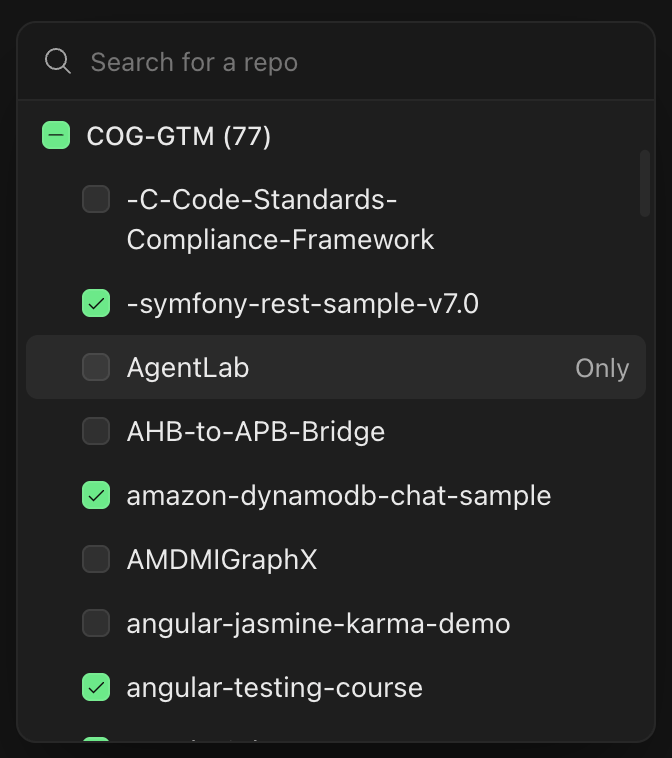Select the COG-GTM (77) group label

179,136
